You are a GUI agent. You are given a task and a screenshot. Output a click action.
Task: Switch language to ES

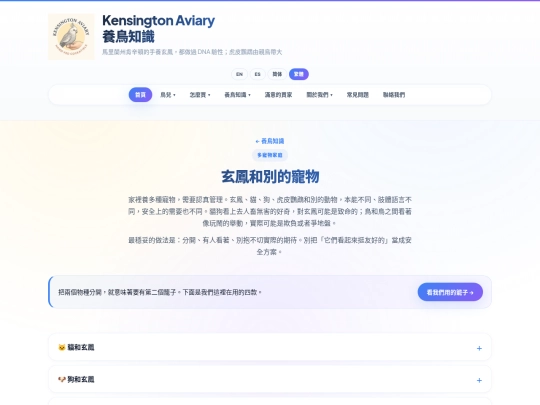[x=257, y=74]
